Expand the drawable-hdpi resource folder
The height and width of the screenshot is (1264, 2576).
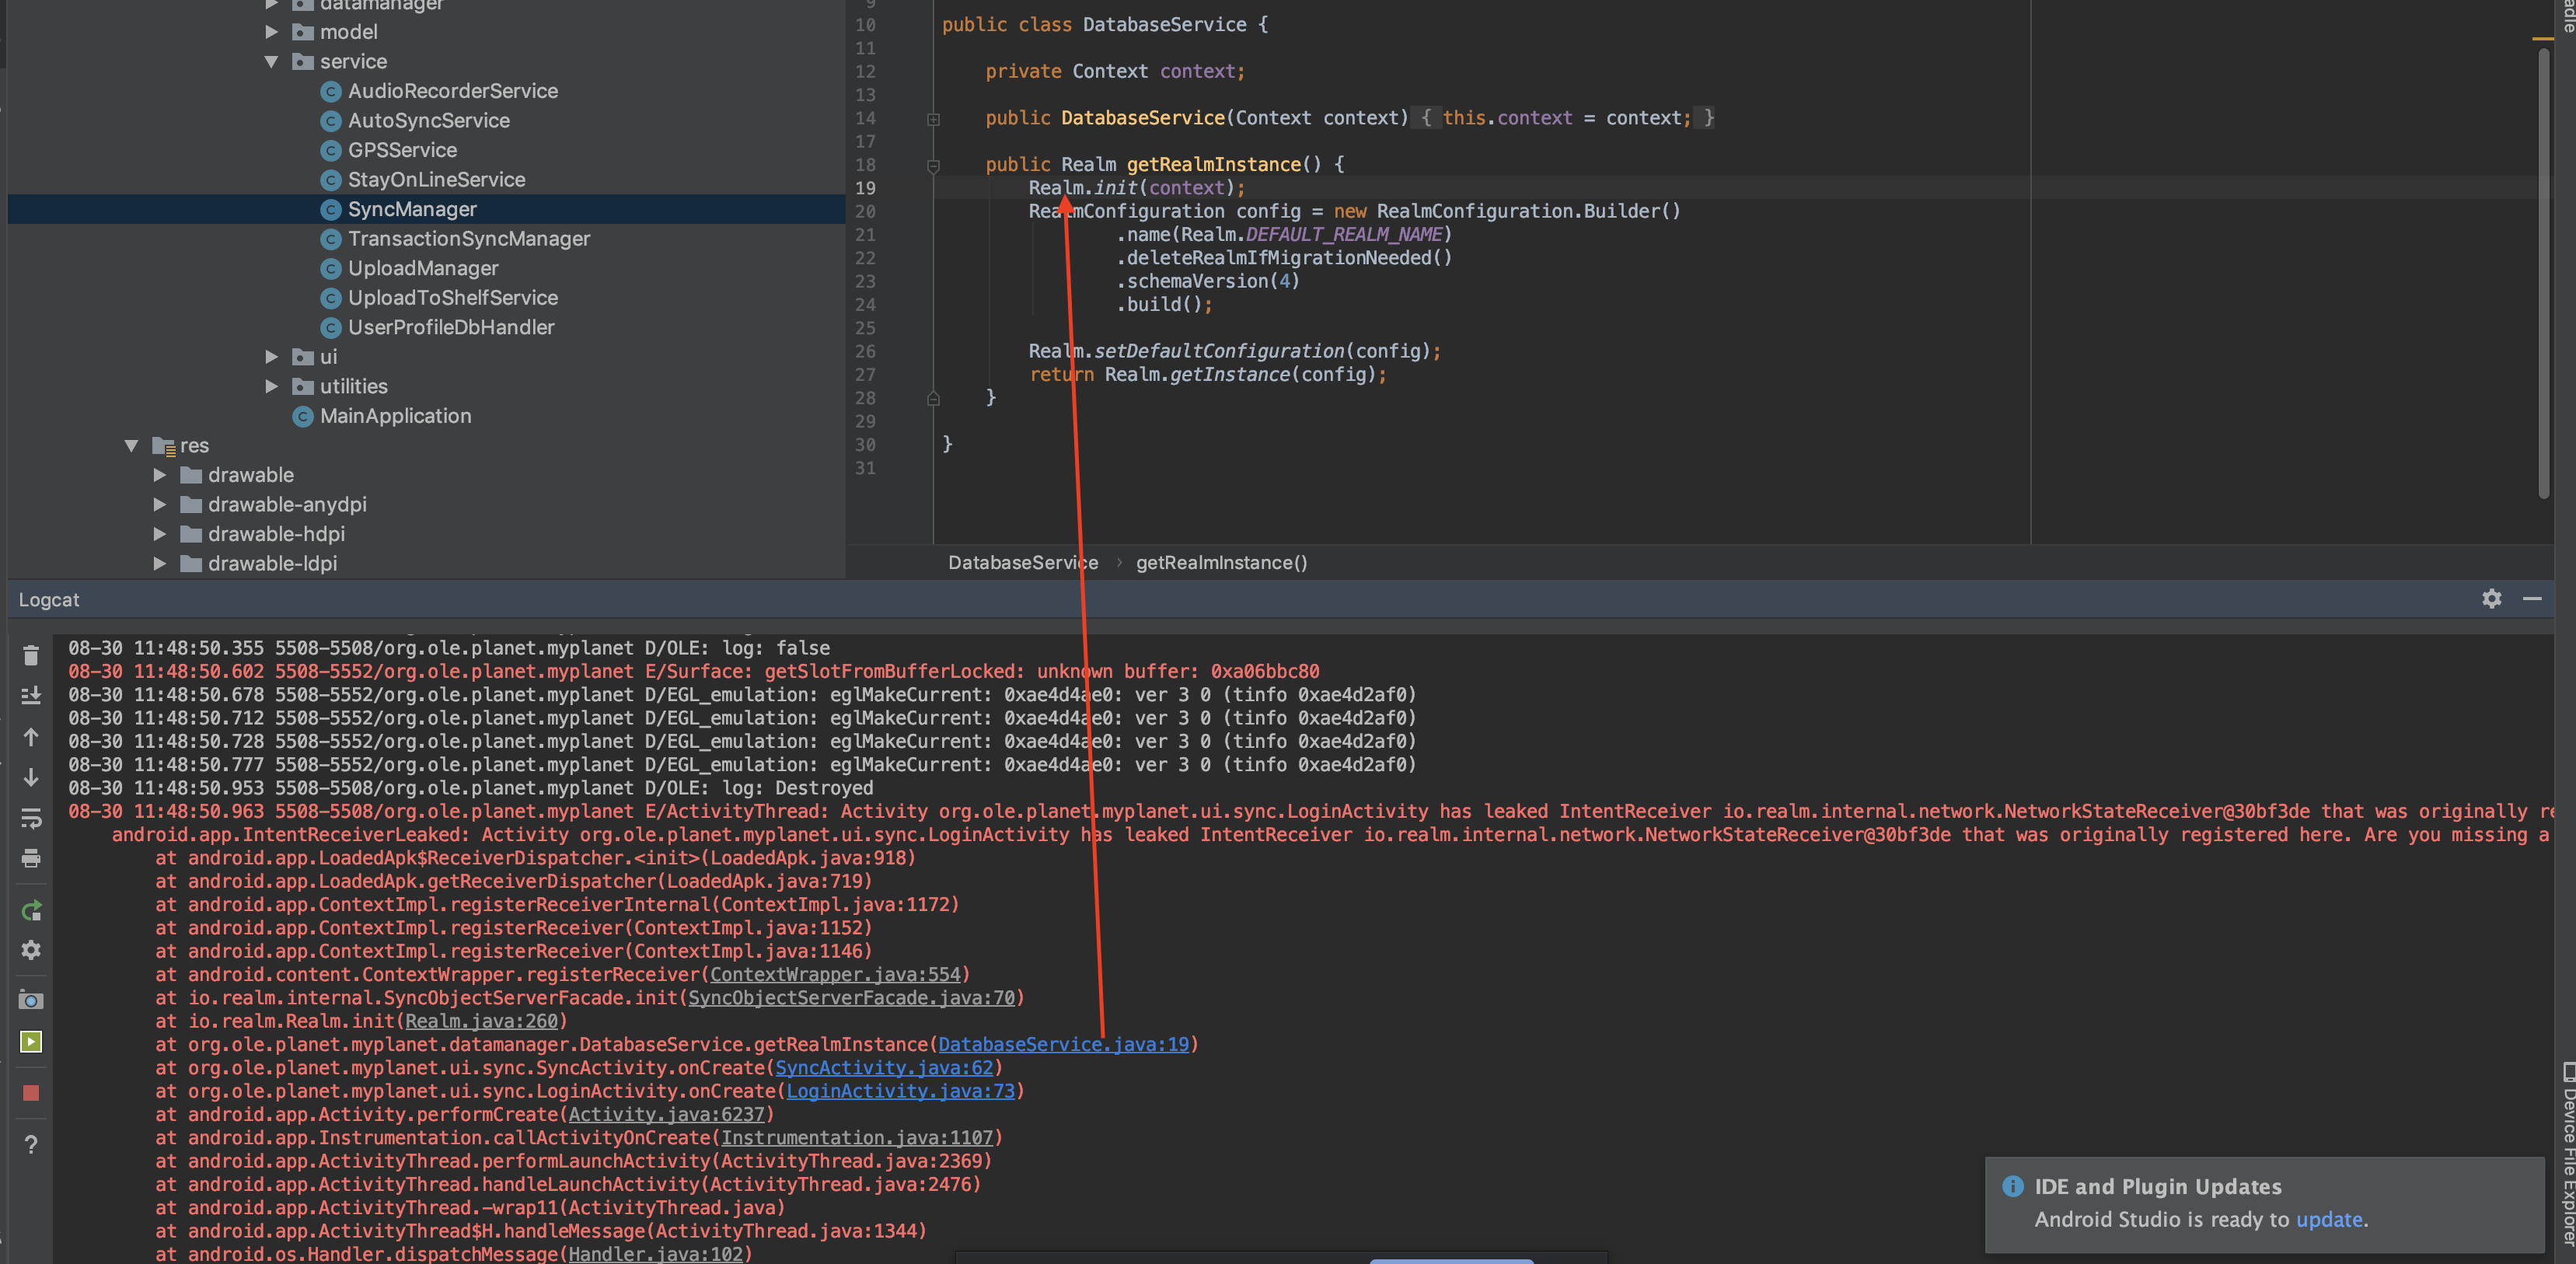point(160,534)
